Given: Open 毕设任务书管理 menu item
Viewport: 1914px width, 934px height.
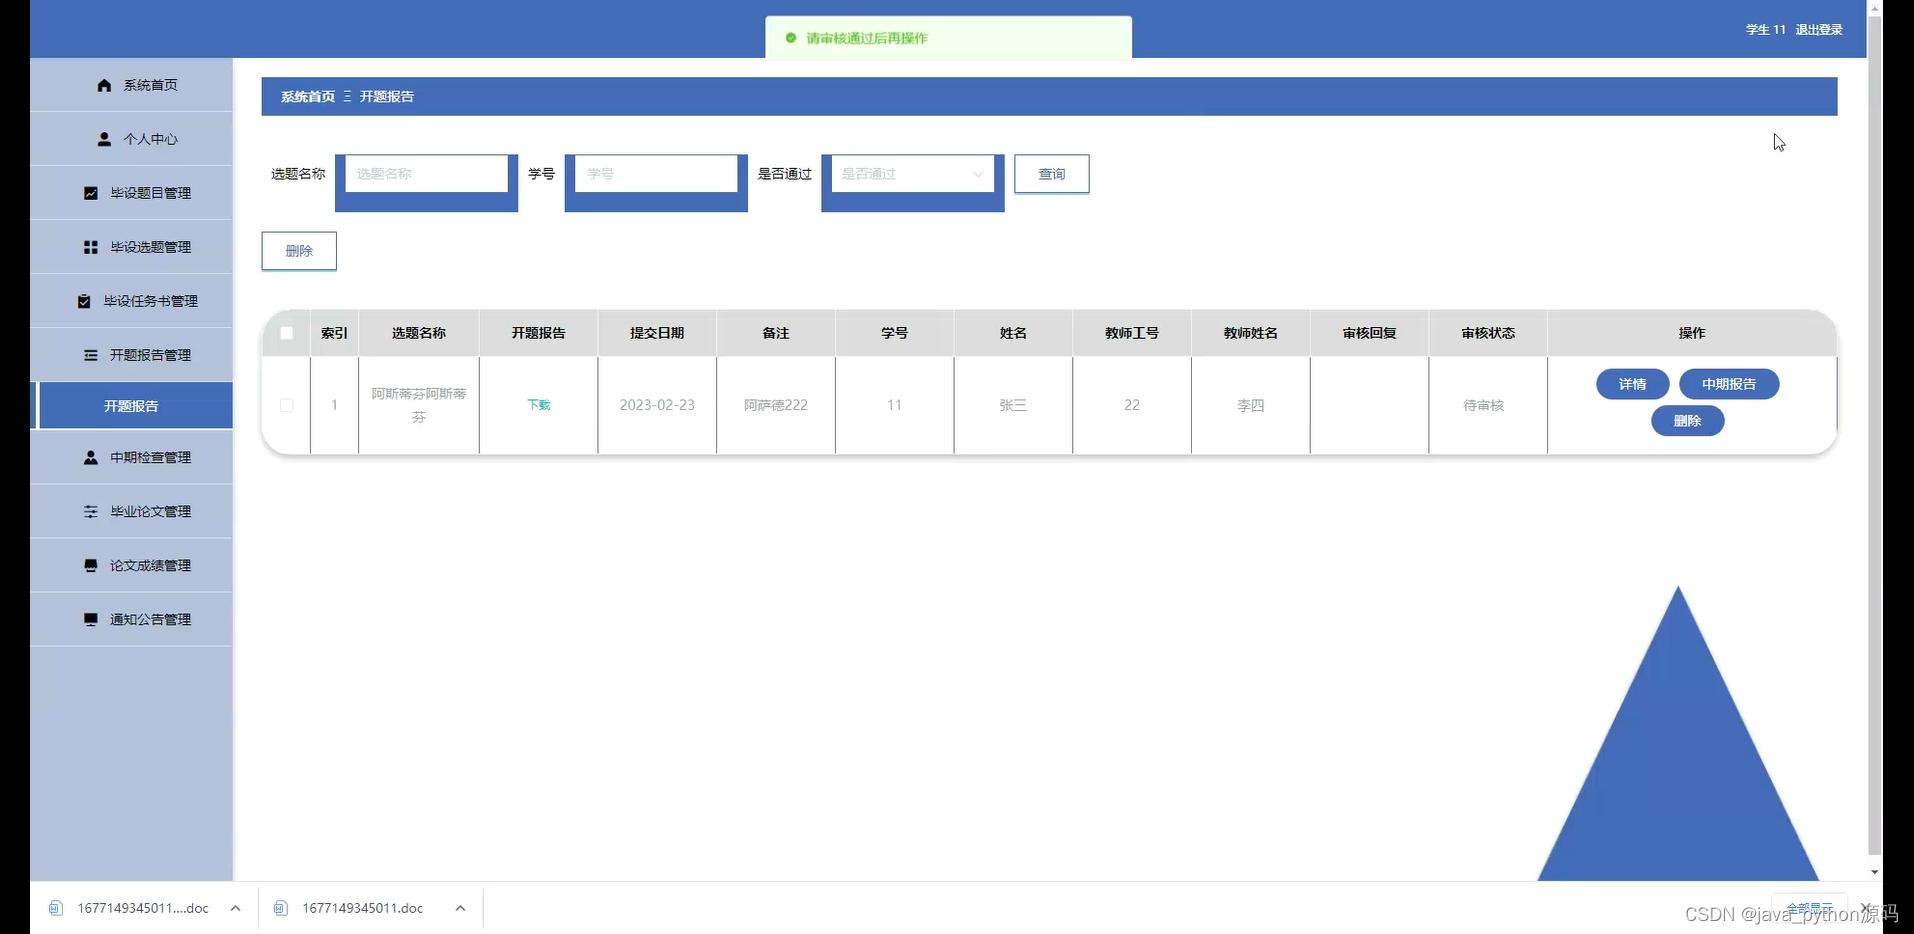Looking at the screenshot, I should click(131, 301).
